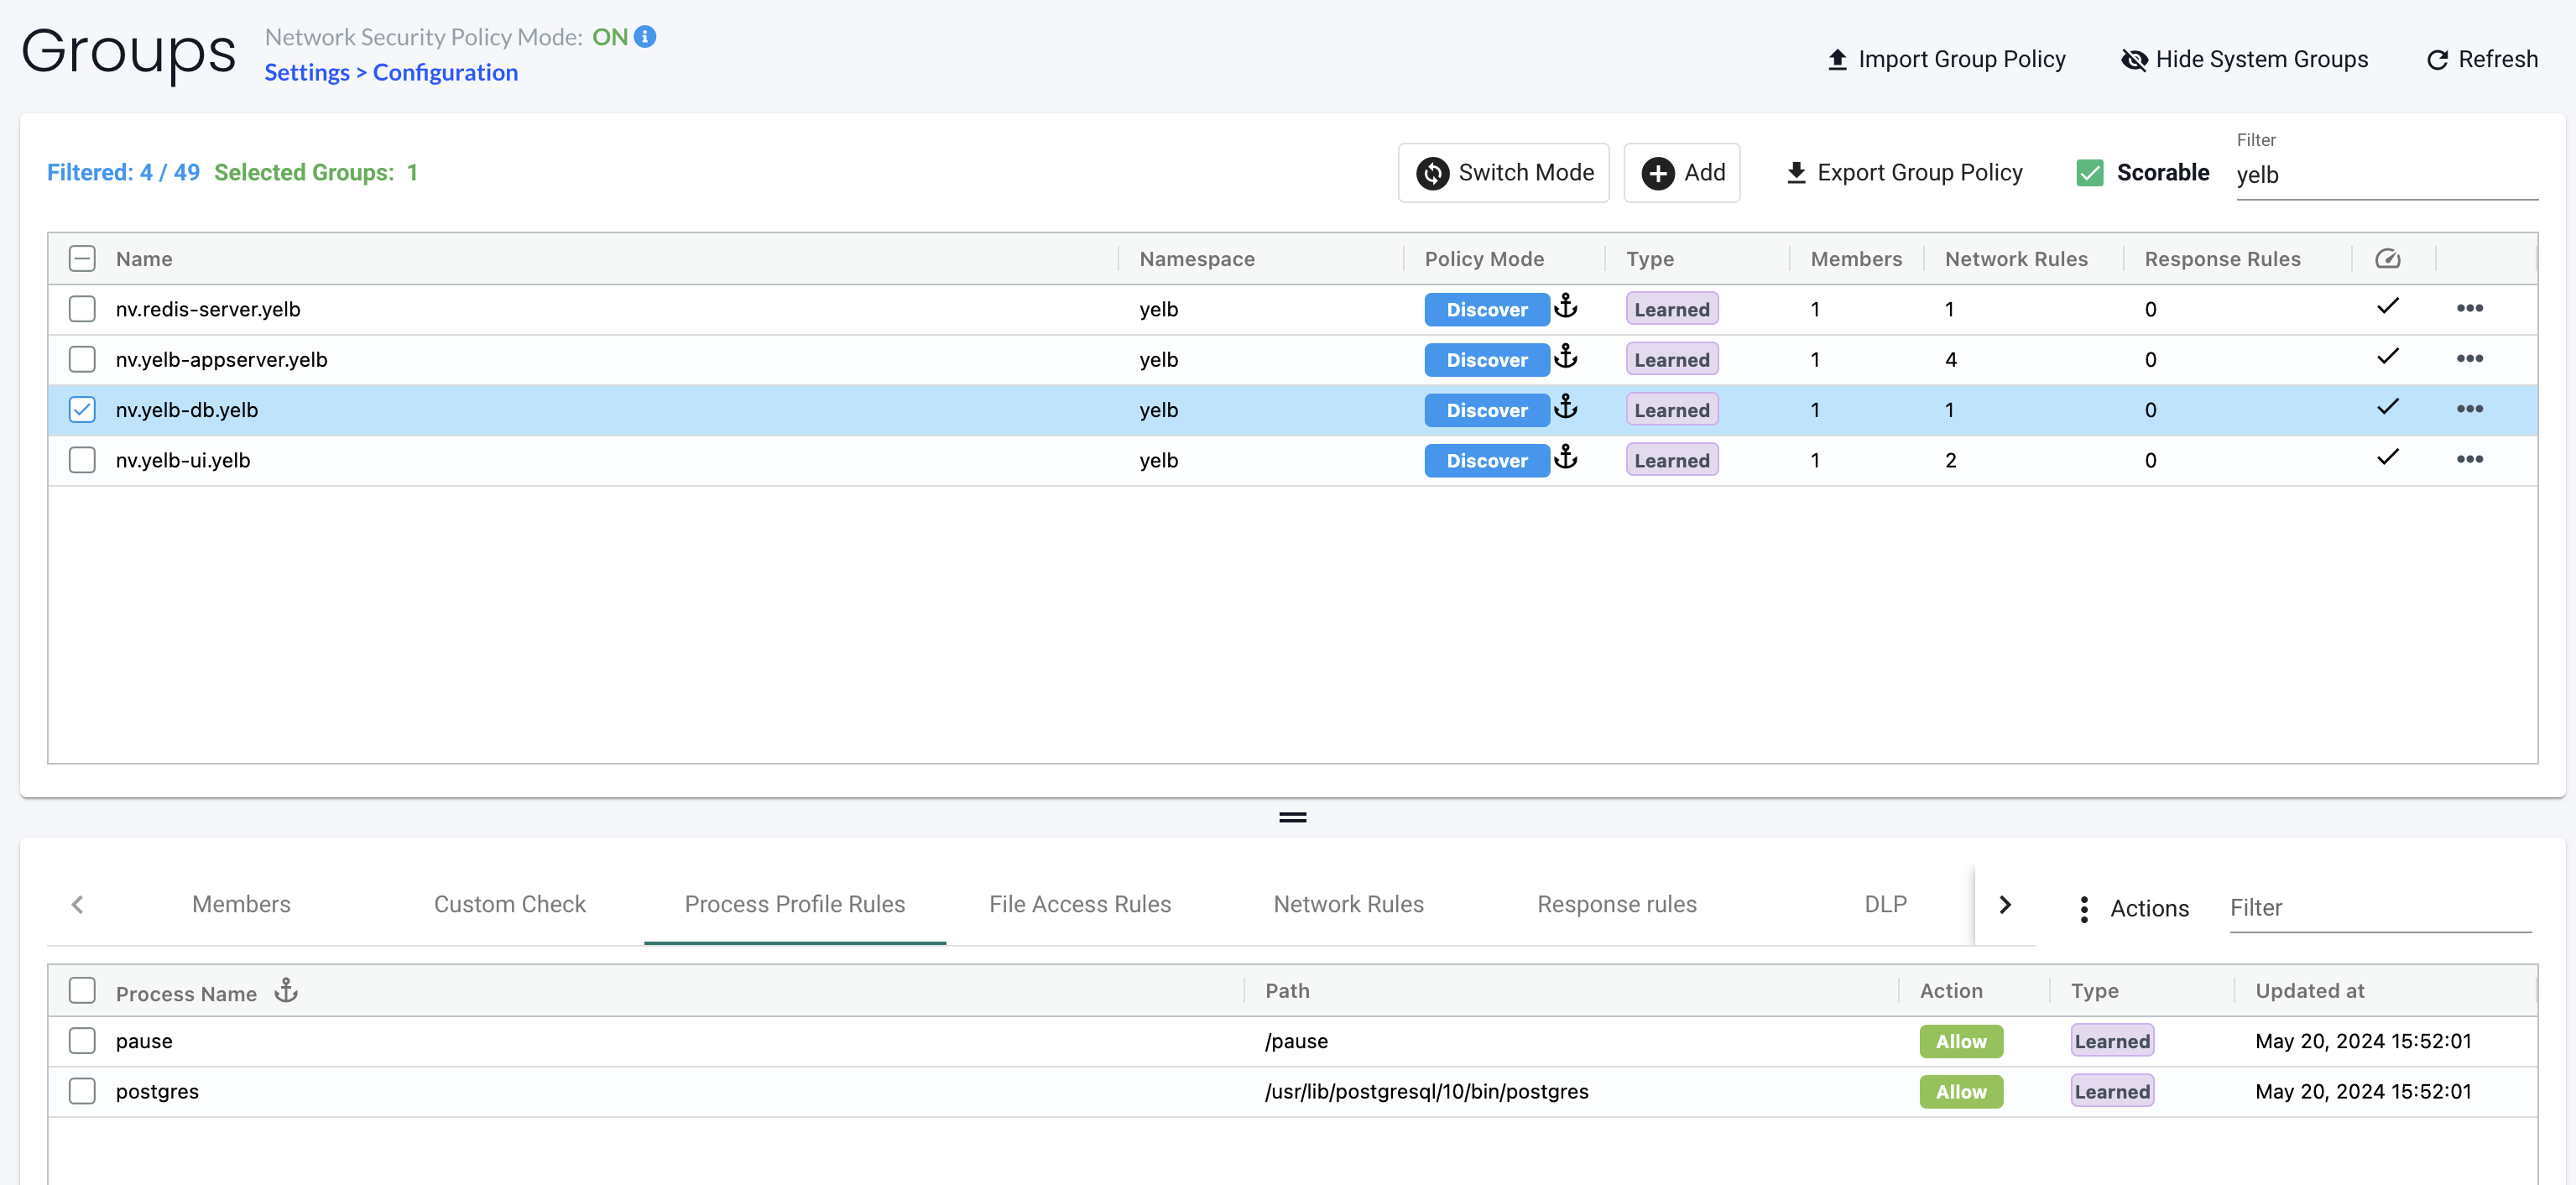Open the Members tab

pyautogui.click(x=241, y=904)
